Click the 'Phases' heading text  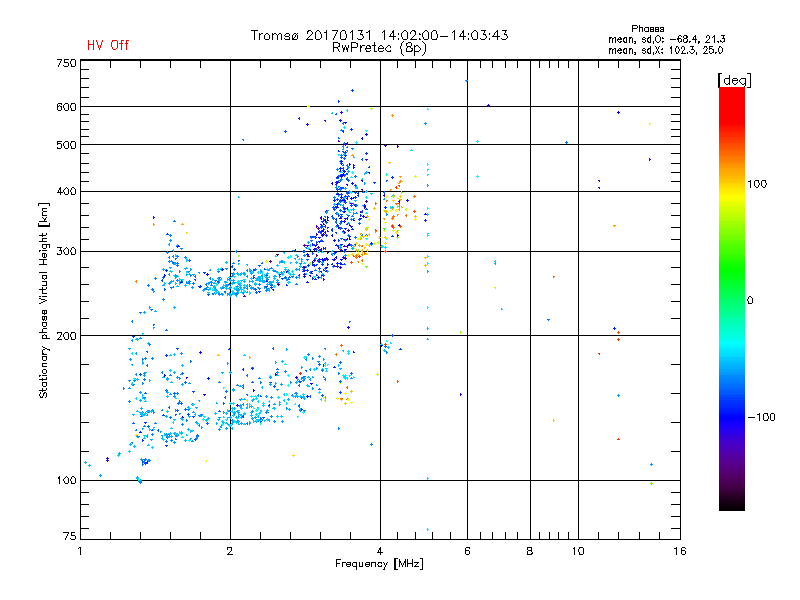coord(647,29)
